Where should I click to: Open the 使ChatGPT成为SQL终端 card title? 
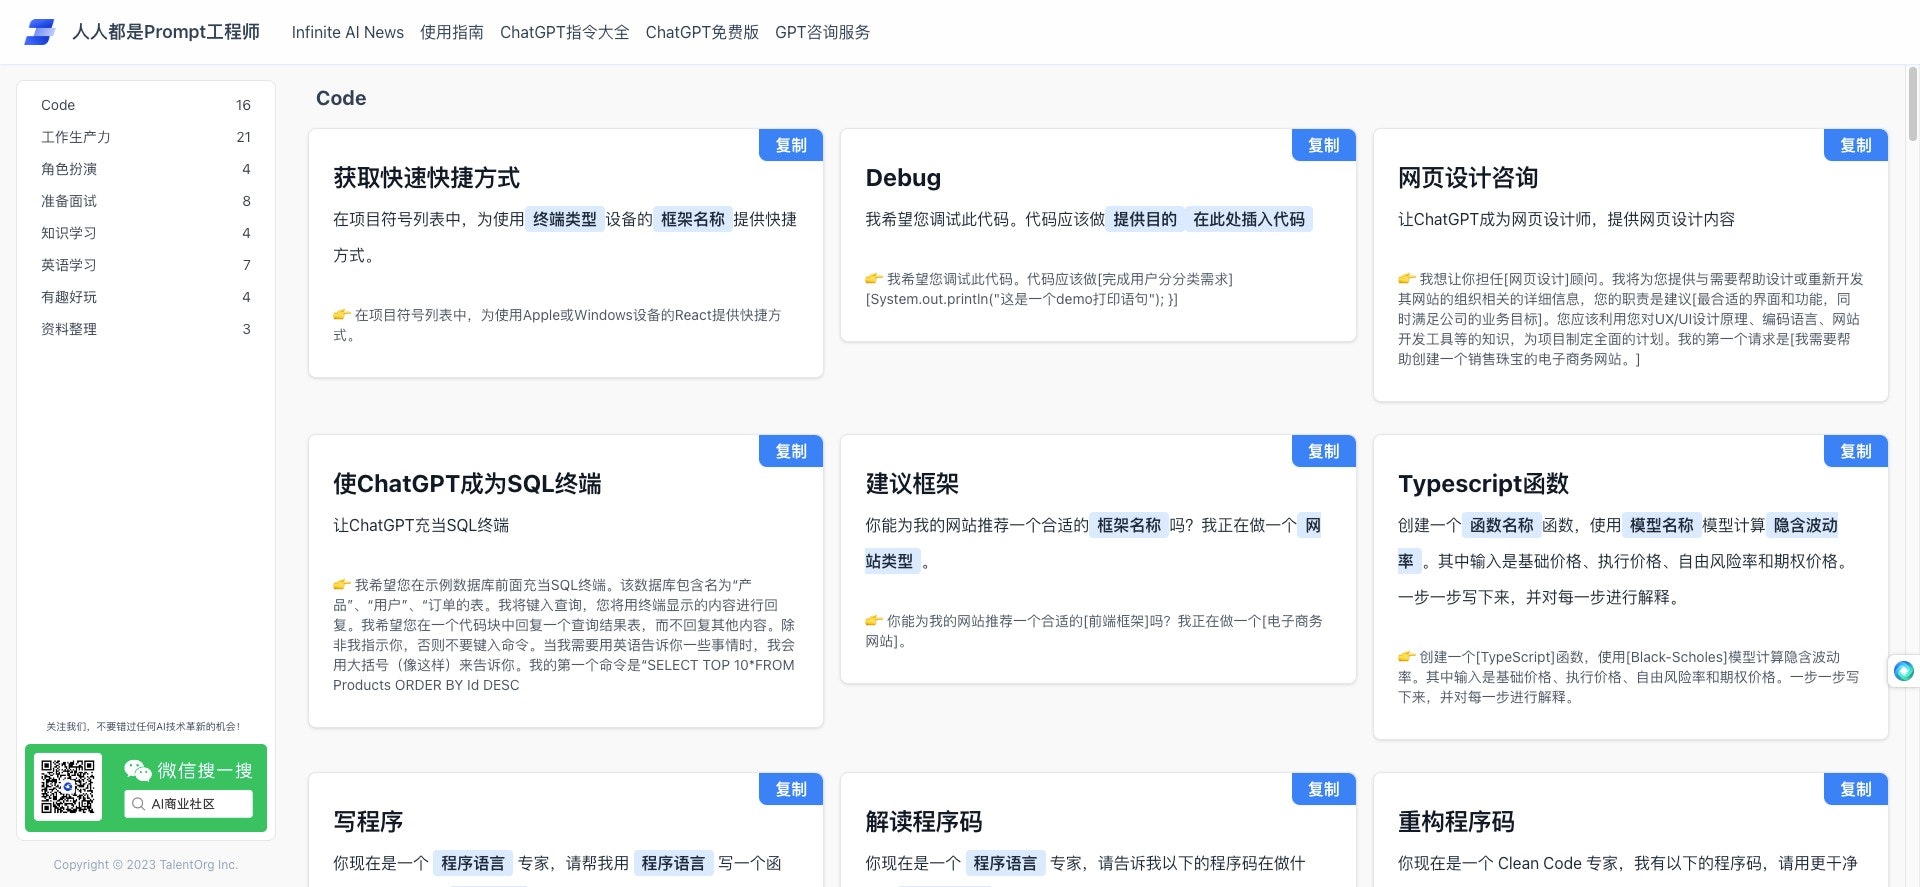[x=467, y=484]
